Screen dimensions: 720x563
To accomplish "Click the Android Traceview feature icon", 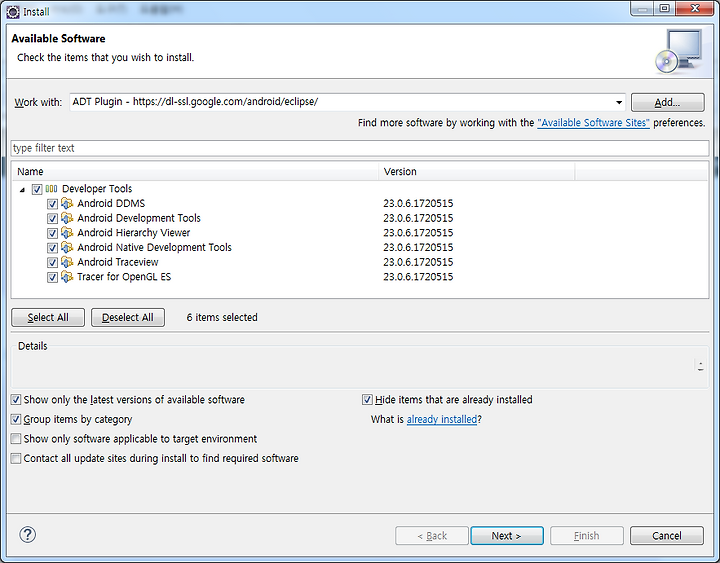I will coord(67,262).
